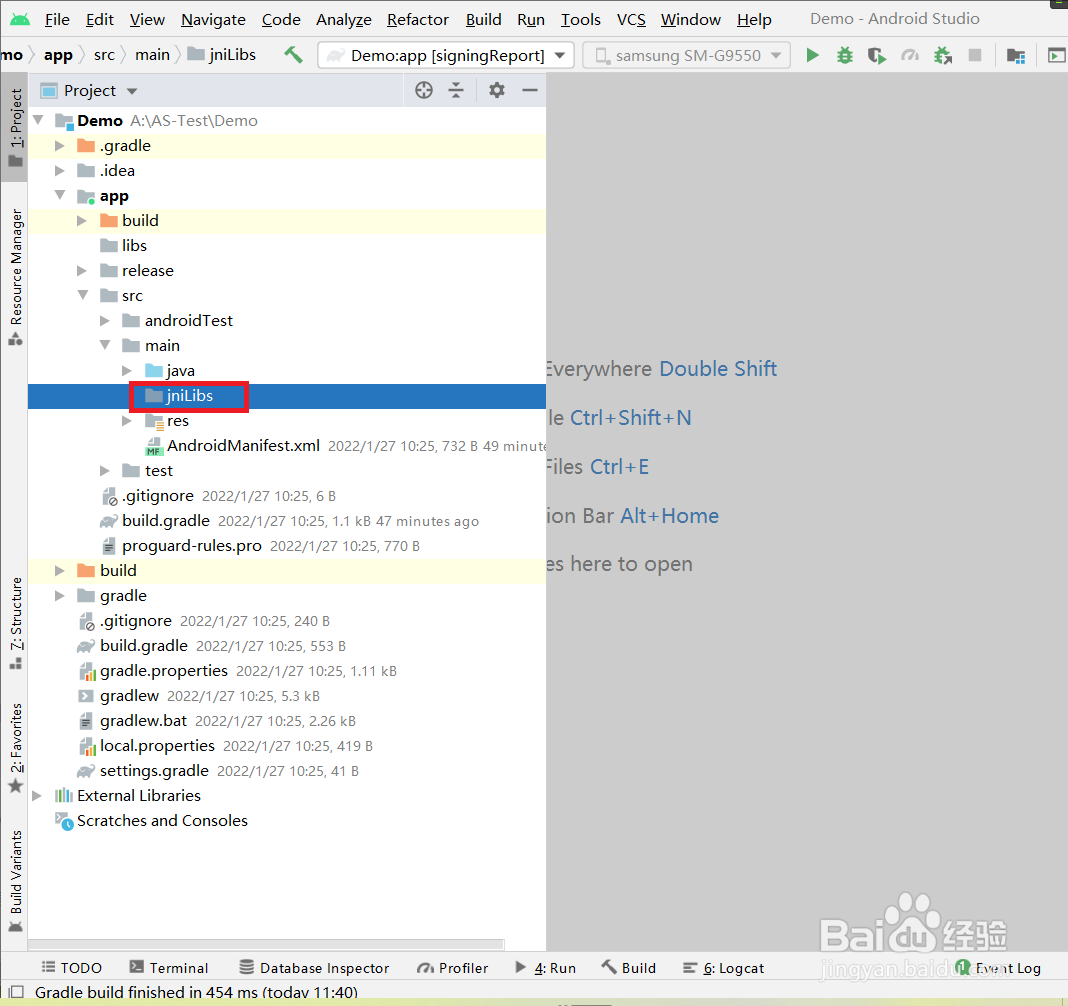Expand the app build folder
1068x1006 pixels.
click(x=82, y=221)
